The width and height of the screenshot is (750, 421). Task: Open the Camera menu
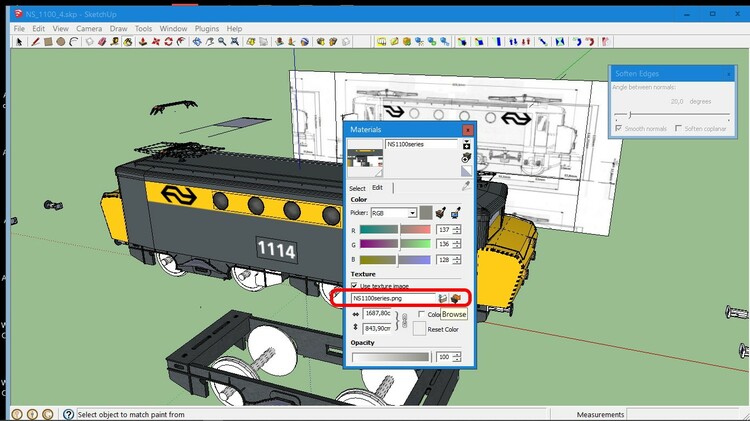point(89,29)
